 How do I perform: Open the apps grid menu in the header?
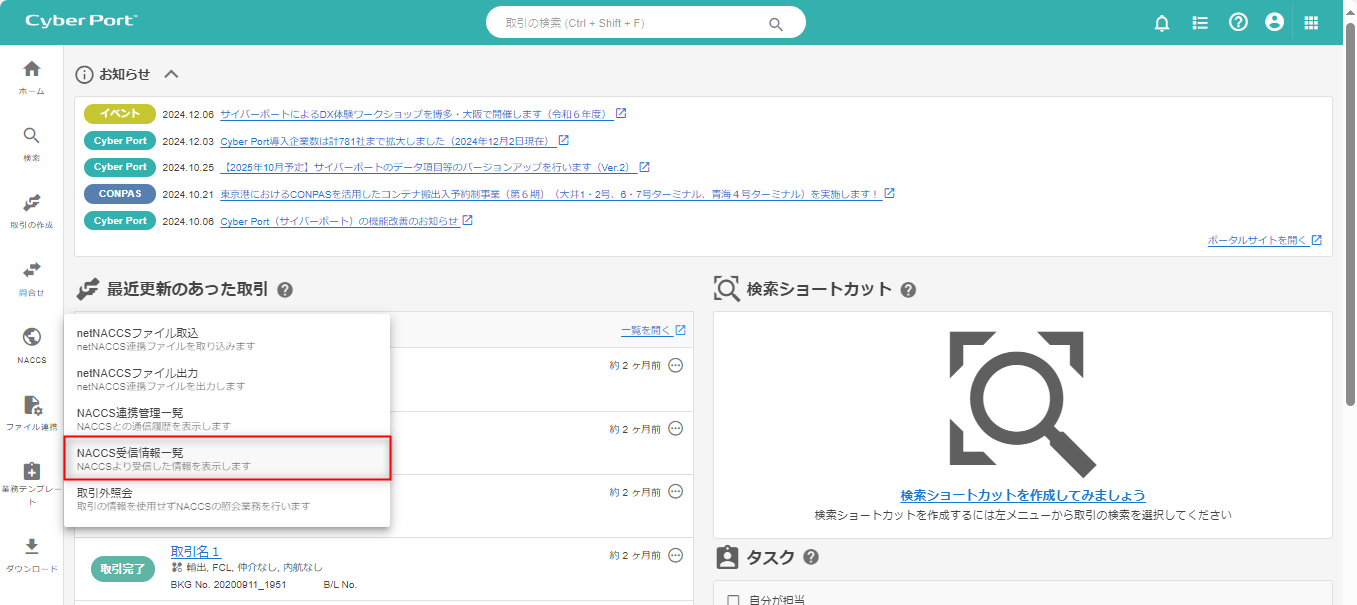[1311, 23]
